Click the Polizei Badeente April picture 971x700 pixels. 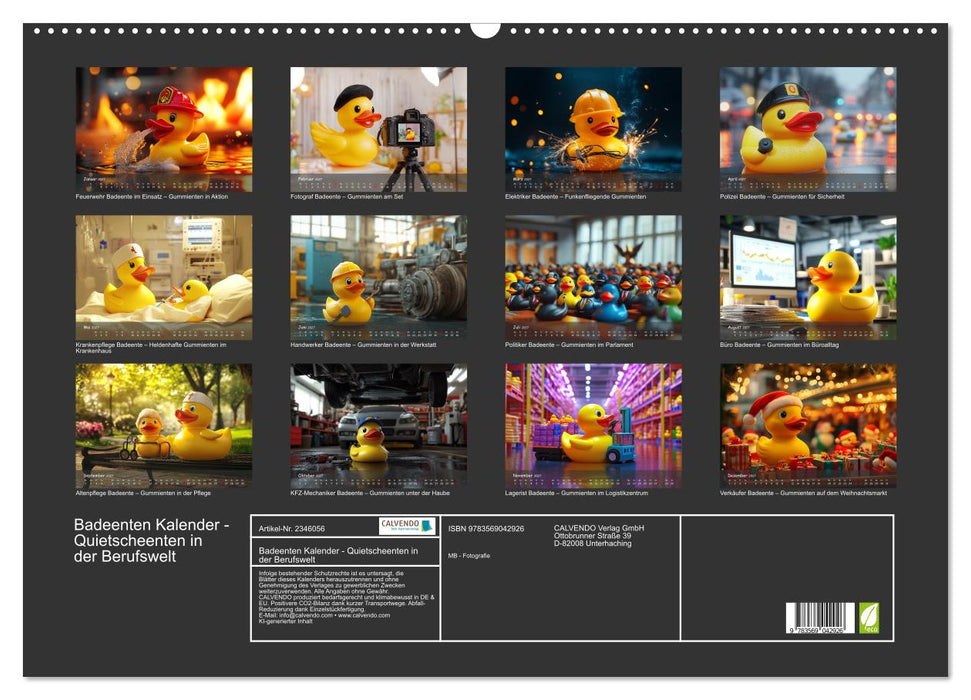tap(808, 129)
